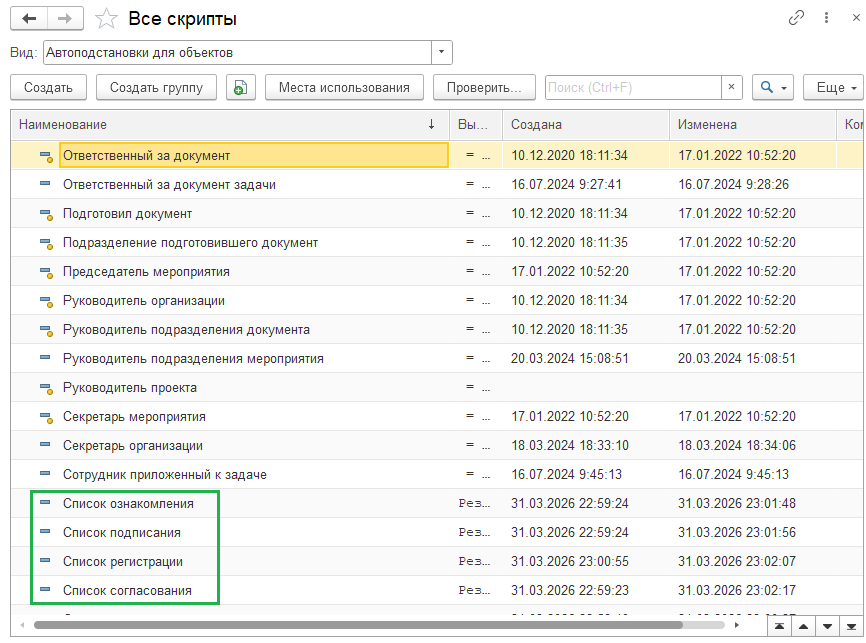The height and width of the screenshot is (643, 866).
Task: Click the copy item icon button
Action: pyautogui.click(x=240, y=88)
